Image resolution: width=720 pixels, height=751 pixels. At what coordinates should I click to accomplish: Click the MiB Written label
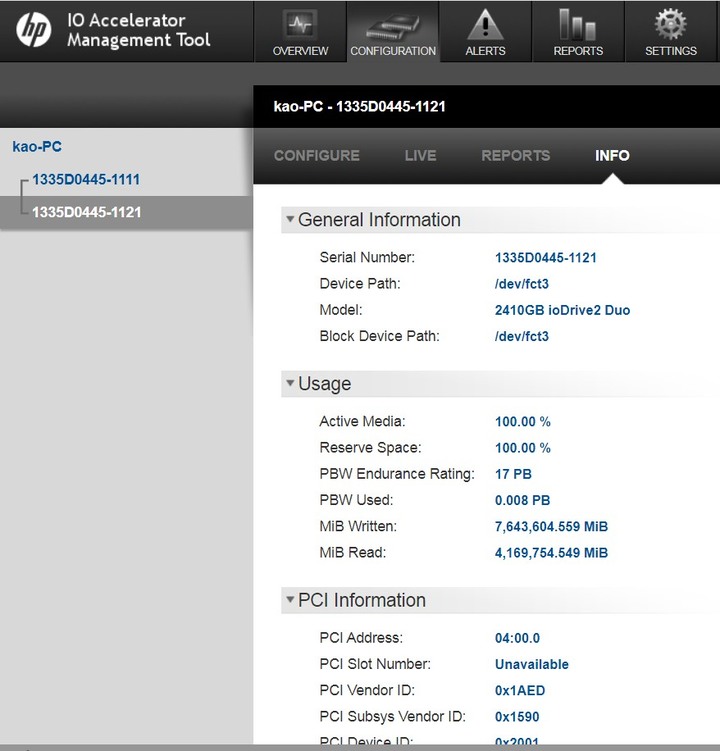tap(358, 526)
